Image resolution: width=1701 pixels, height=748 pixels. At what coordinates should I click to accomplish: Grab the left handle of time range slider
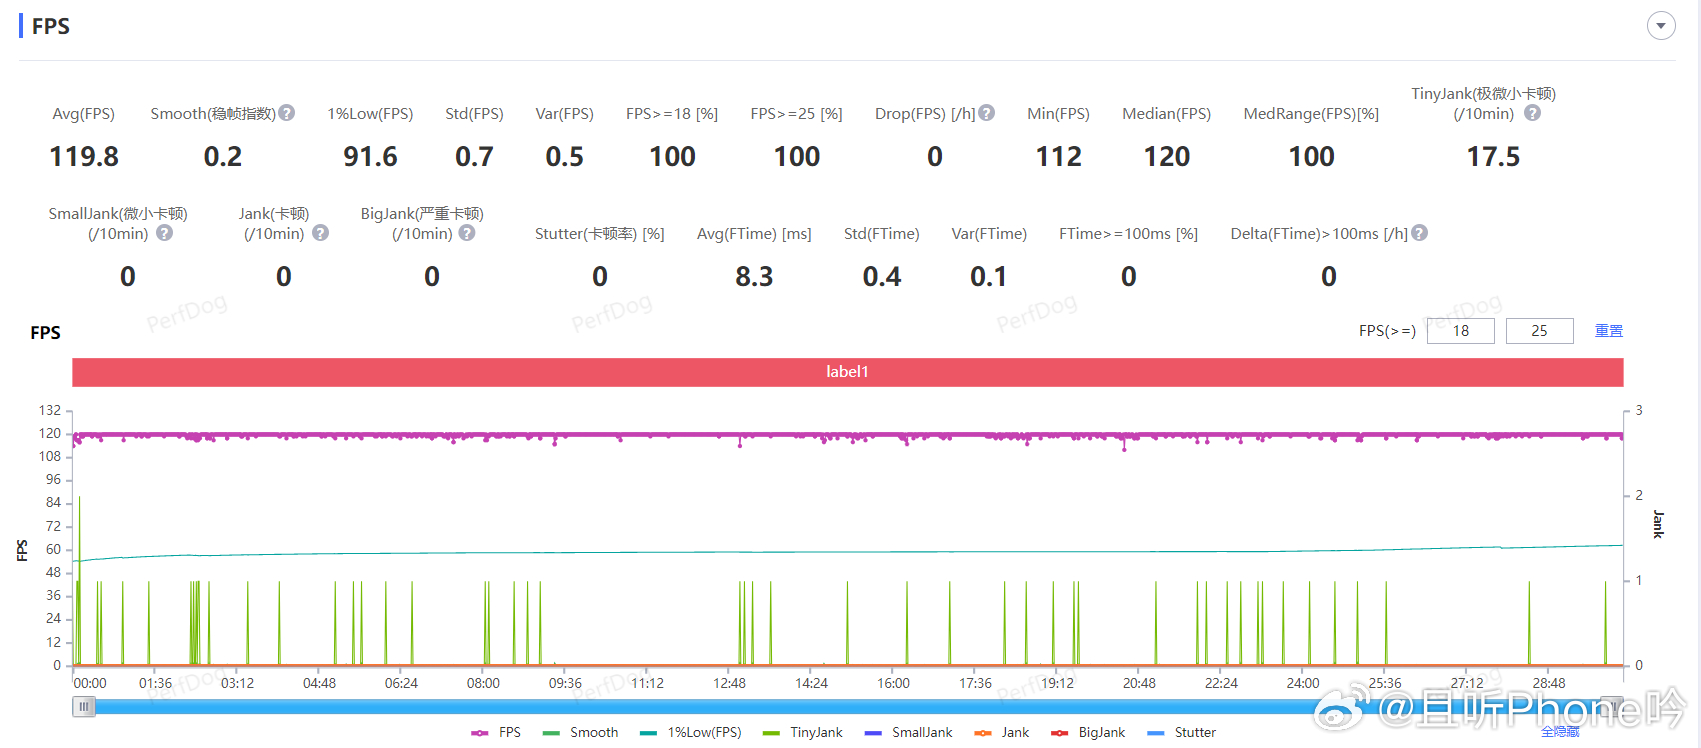84,707
